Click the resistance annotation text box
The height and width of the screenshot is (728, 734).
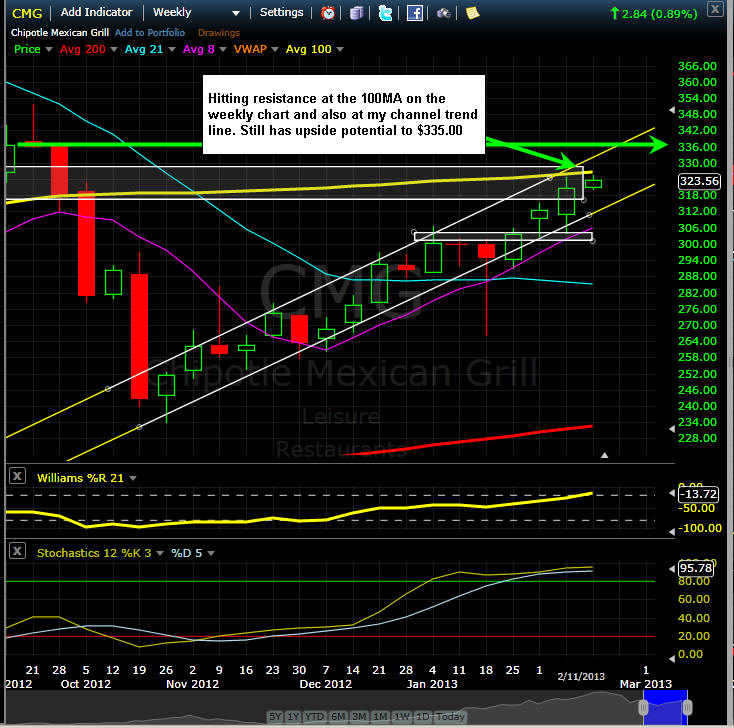[x=344, y=114]
